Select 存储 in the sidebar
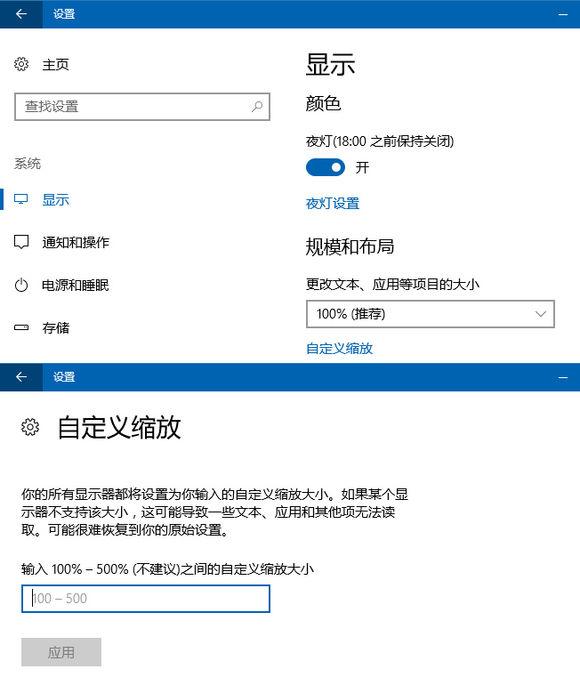 click(56, 328)
